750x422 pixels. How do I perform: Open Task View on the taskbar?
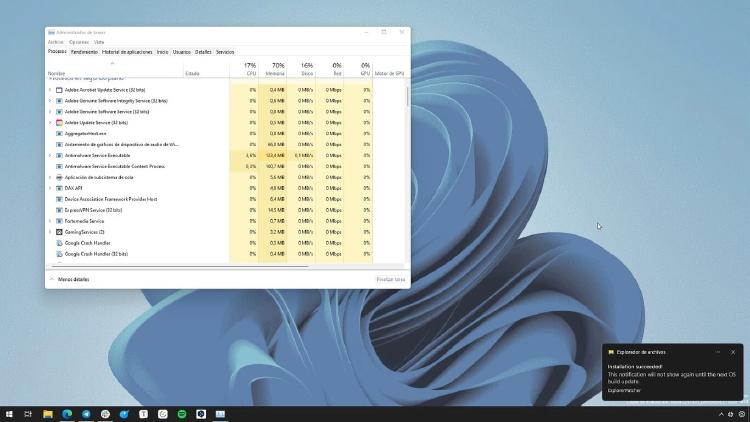tap(28, 413)
